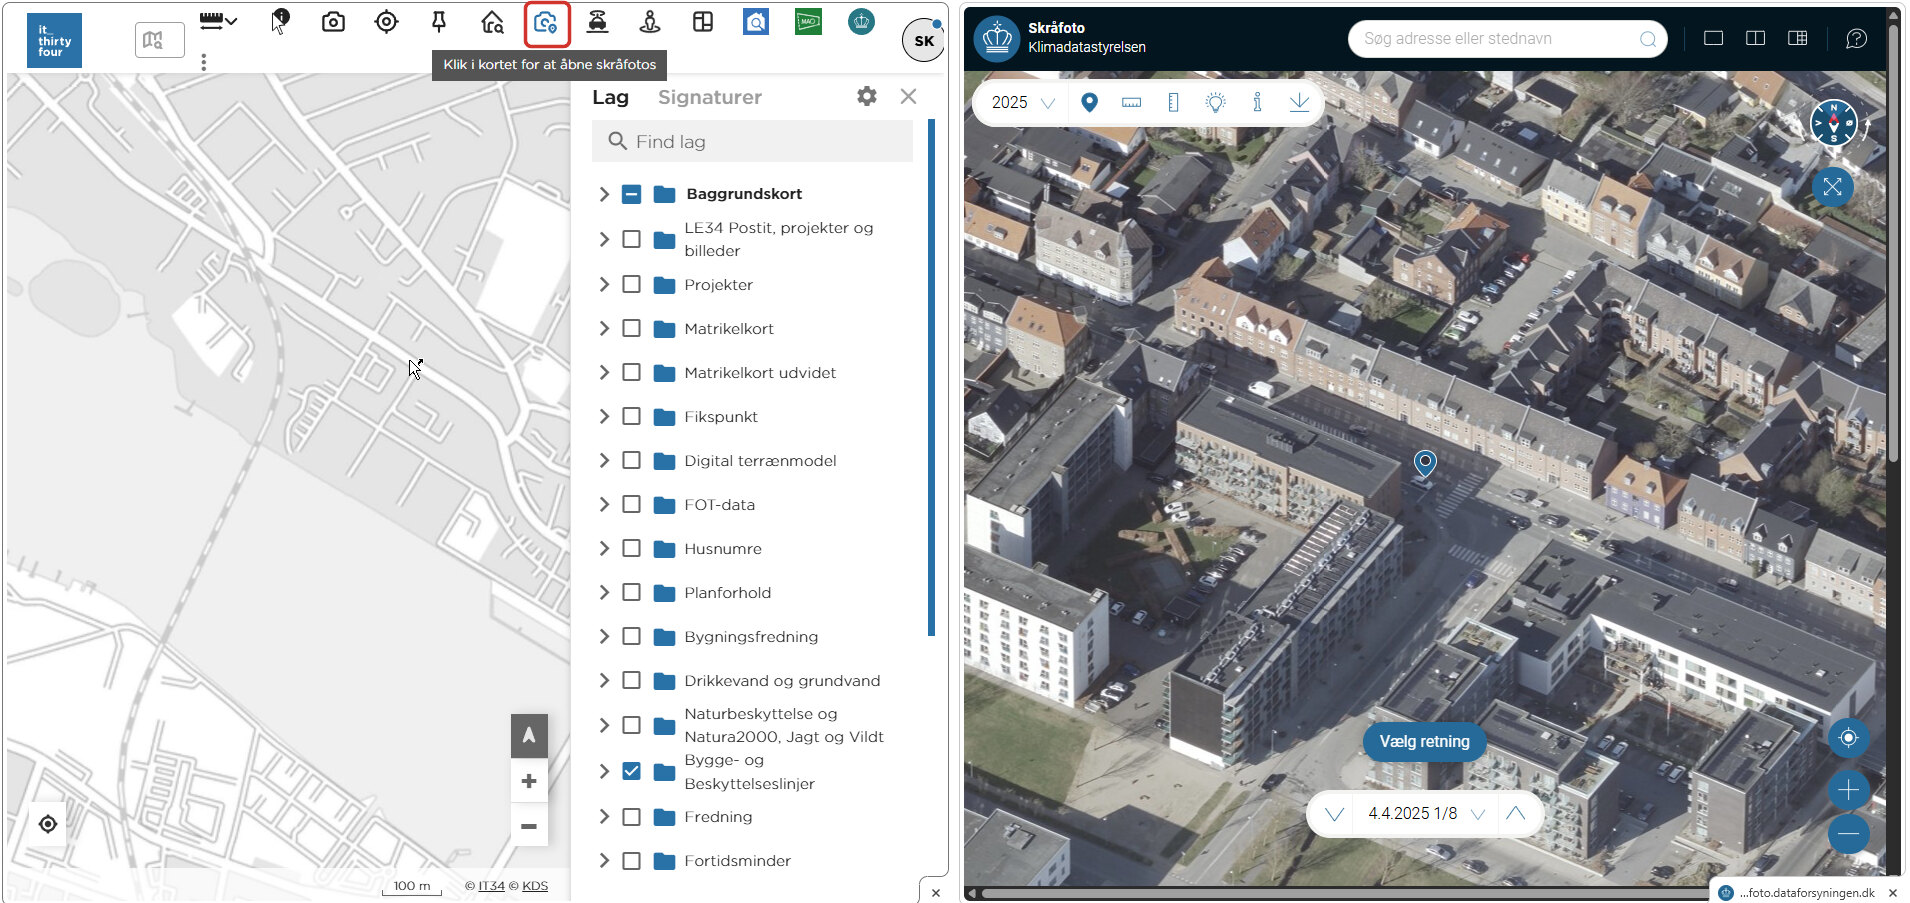
Task: Activate the skråfoto camera-pin tool
Action: [x=546, y=23]
